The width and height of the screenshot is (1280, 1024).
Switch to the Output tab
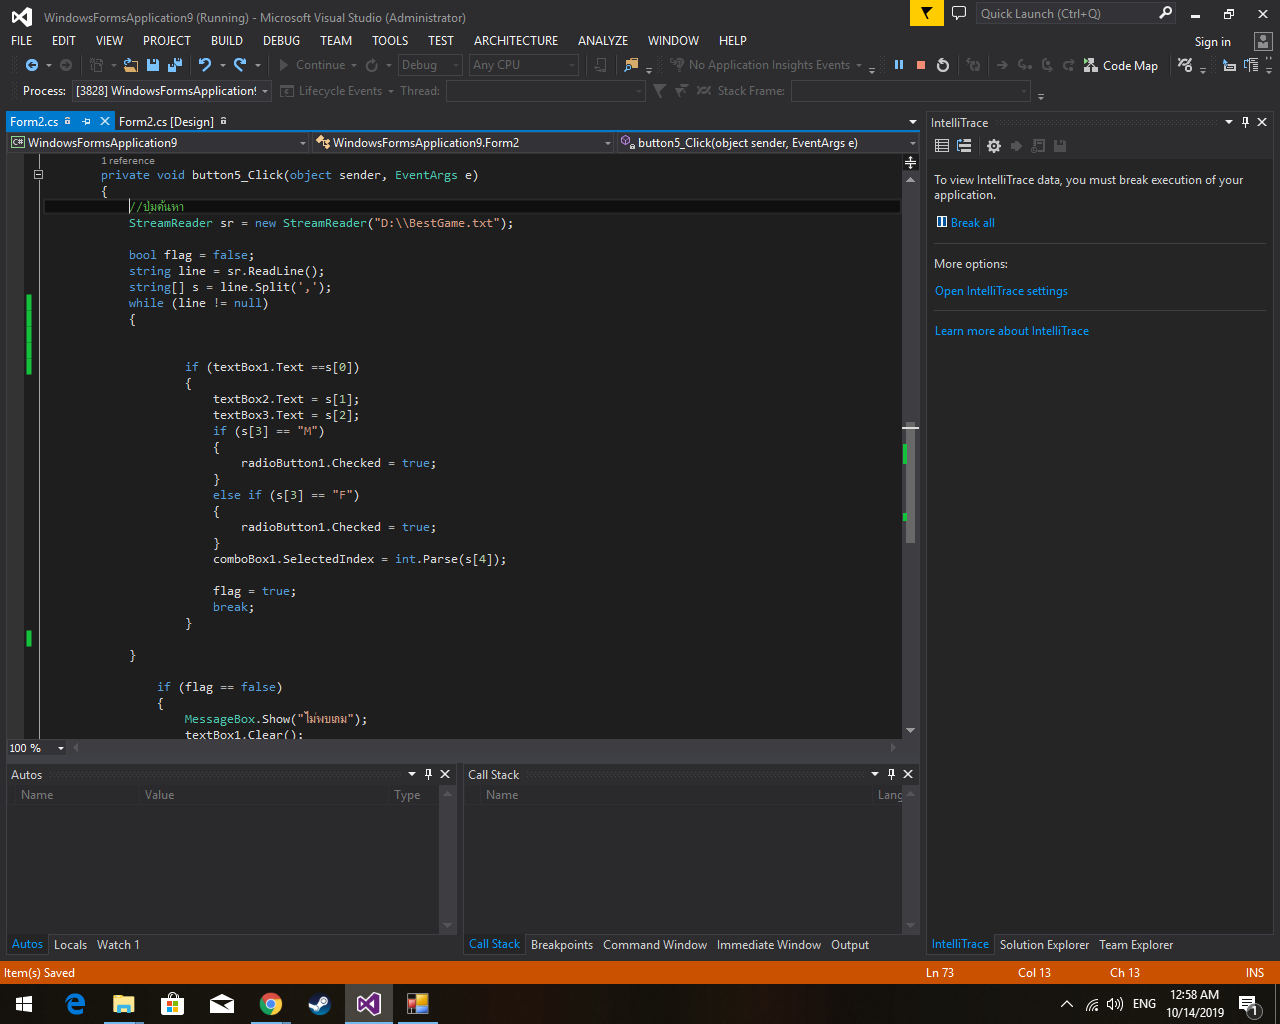coord(850,945)
